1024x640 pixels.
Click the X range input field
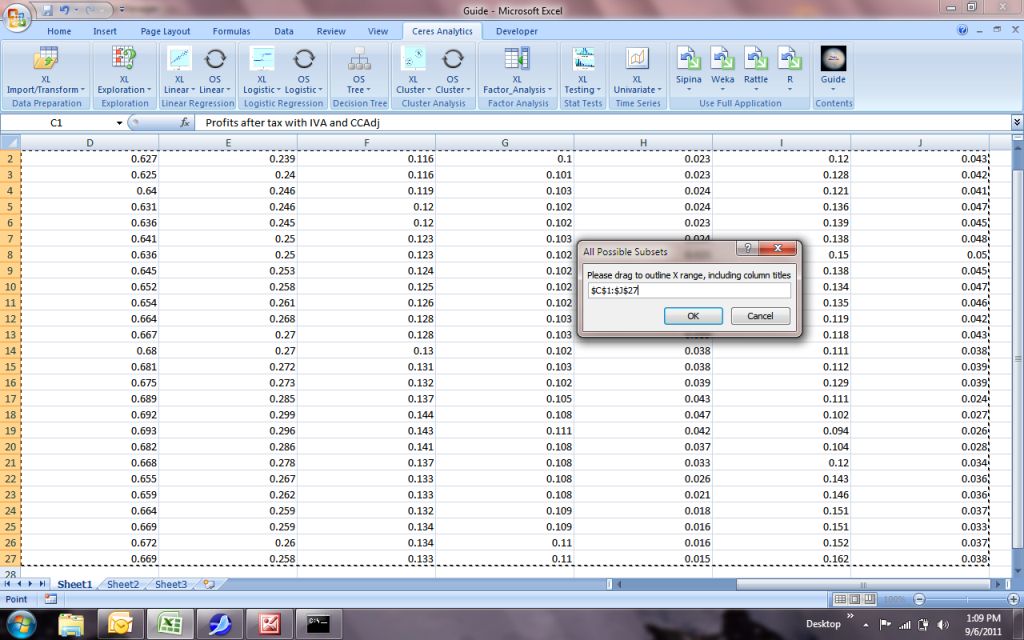point(688,291)
